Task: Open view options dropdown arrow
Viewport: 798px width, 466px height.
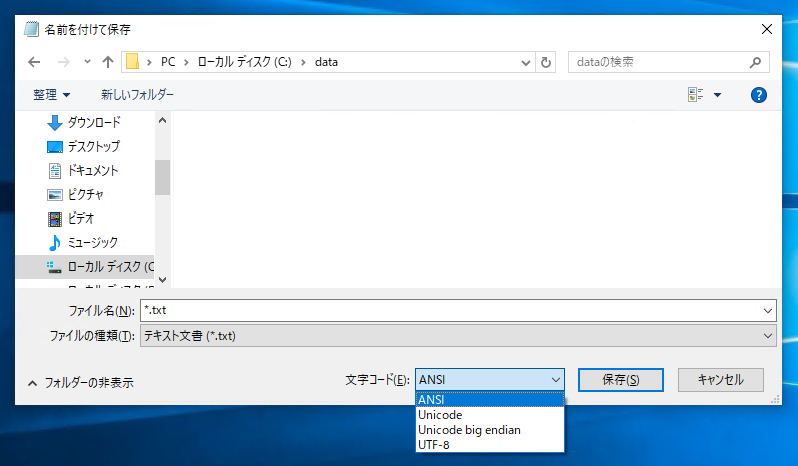Action: (718, 95)
